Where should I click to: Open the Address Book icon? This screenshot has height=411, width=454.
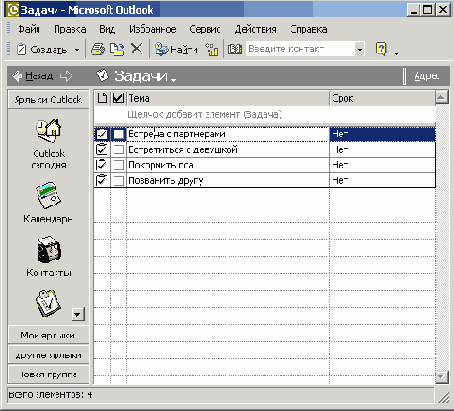[x=235, y=49]
